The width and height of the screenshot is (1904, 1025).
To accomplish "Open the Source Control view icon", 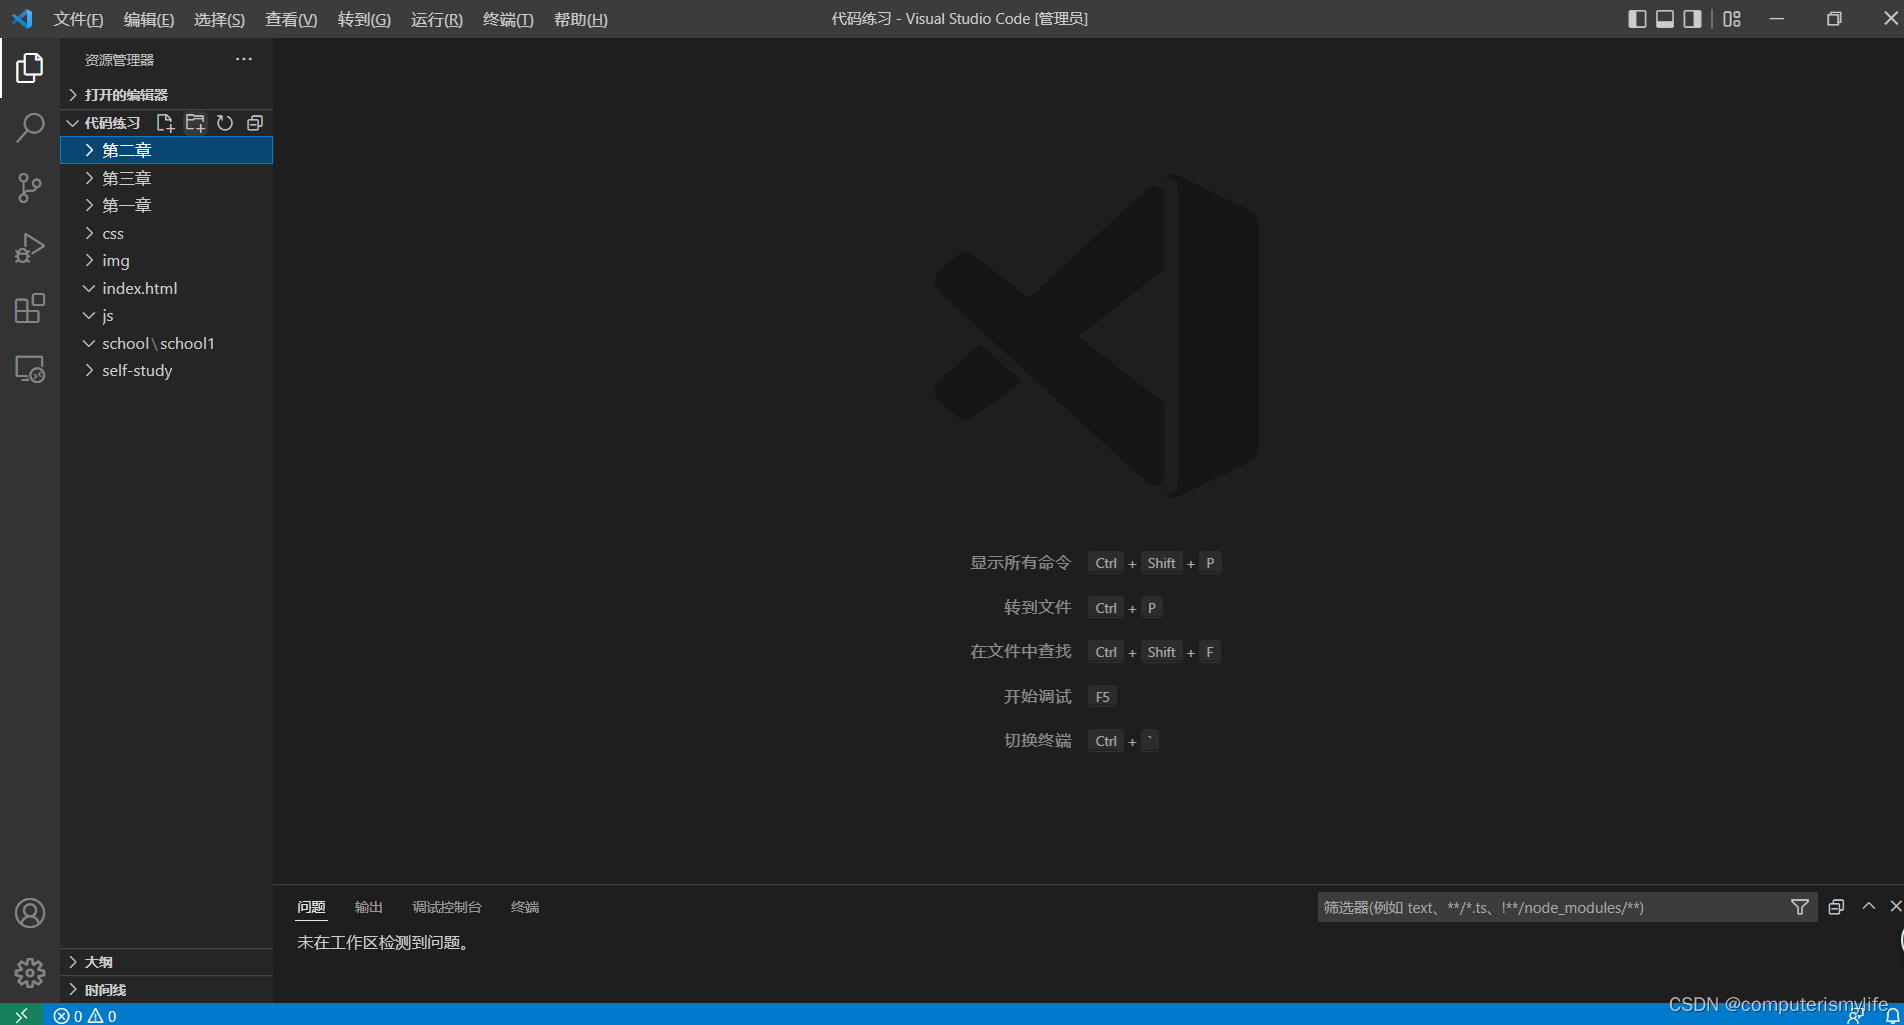I will coord(30,188).
